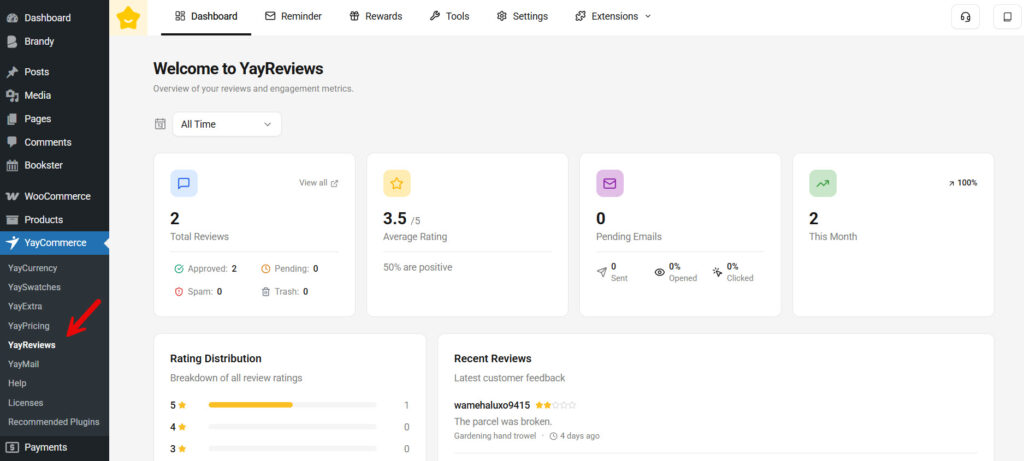Click the '4 days ago' timestamp
Screen dimensions: 1024x461
pos(575,436)
